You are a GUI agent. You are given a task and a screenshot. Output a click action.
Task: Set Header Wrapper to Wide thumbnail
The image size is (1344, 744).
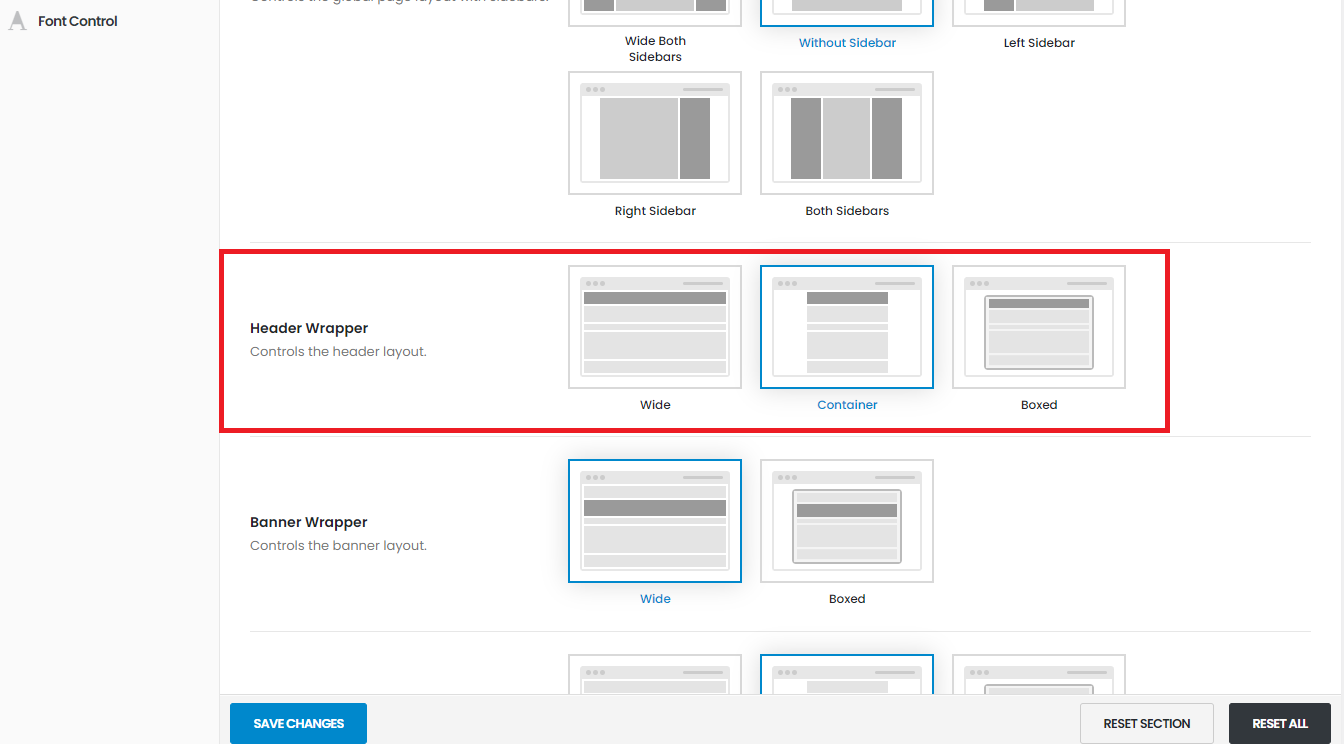(655, 327)
